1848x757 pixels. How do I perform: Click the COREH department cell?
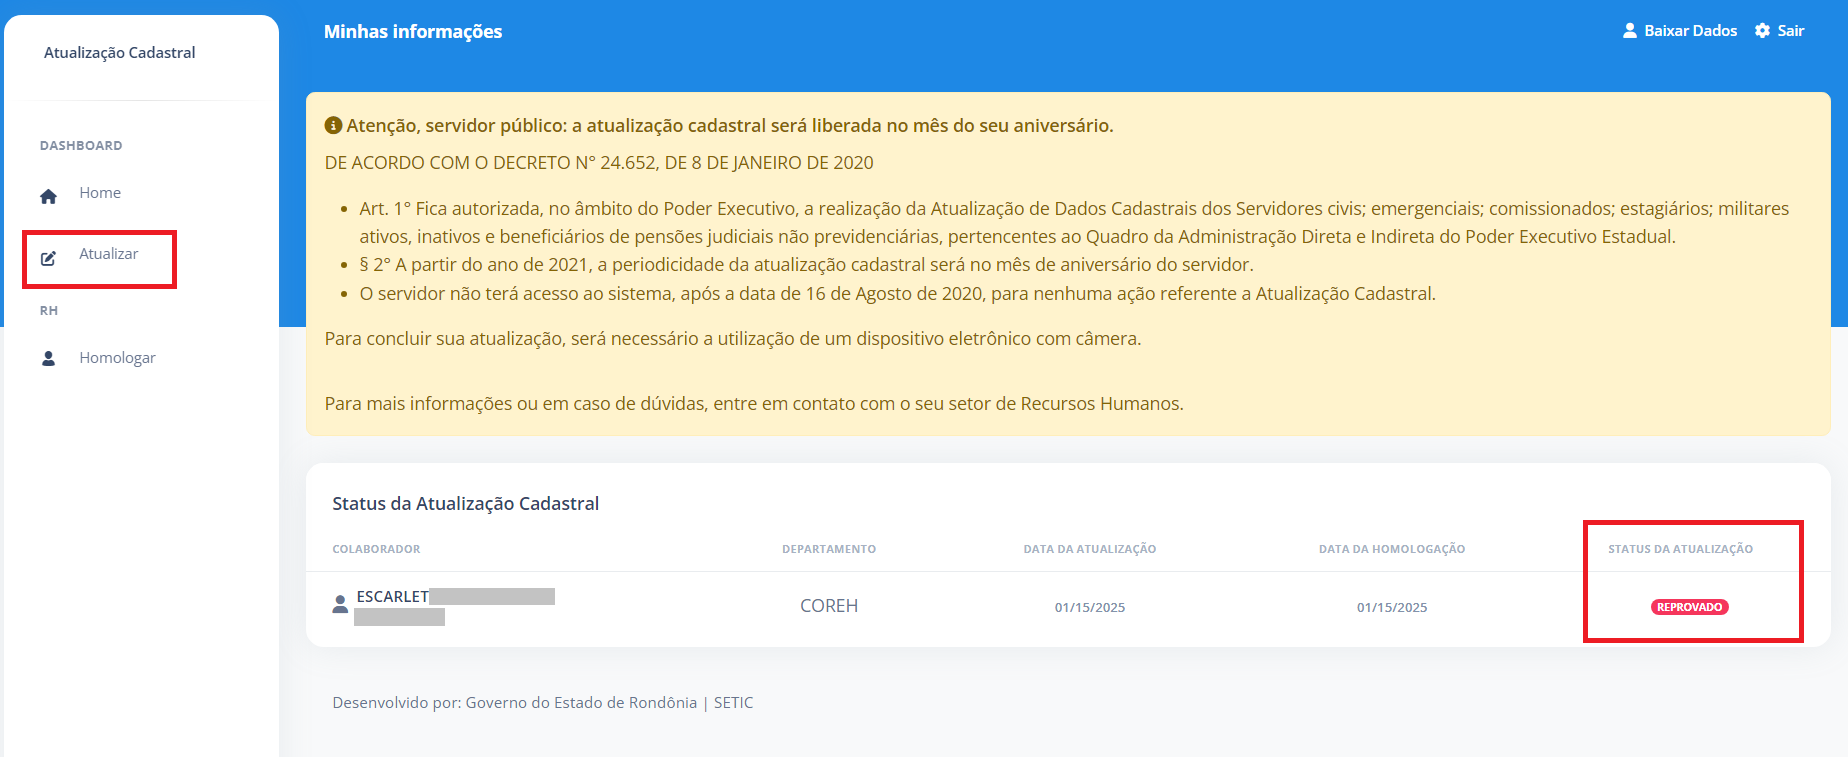pyautogui.click(x=829, y=606)
